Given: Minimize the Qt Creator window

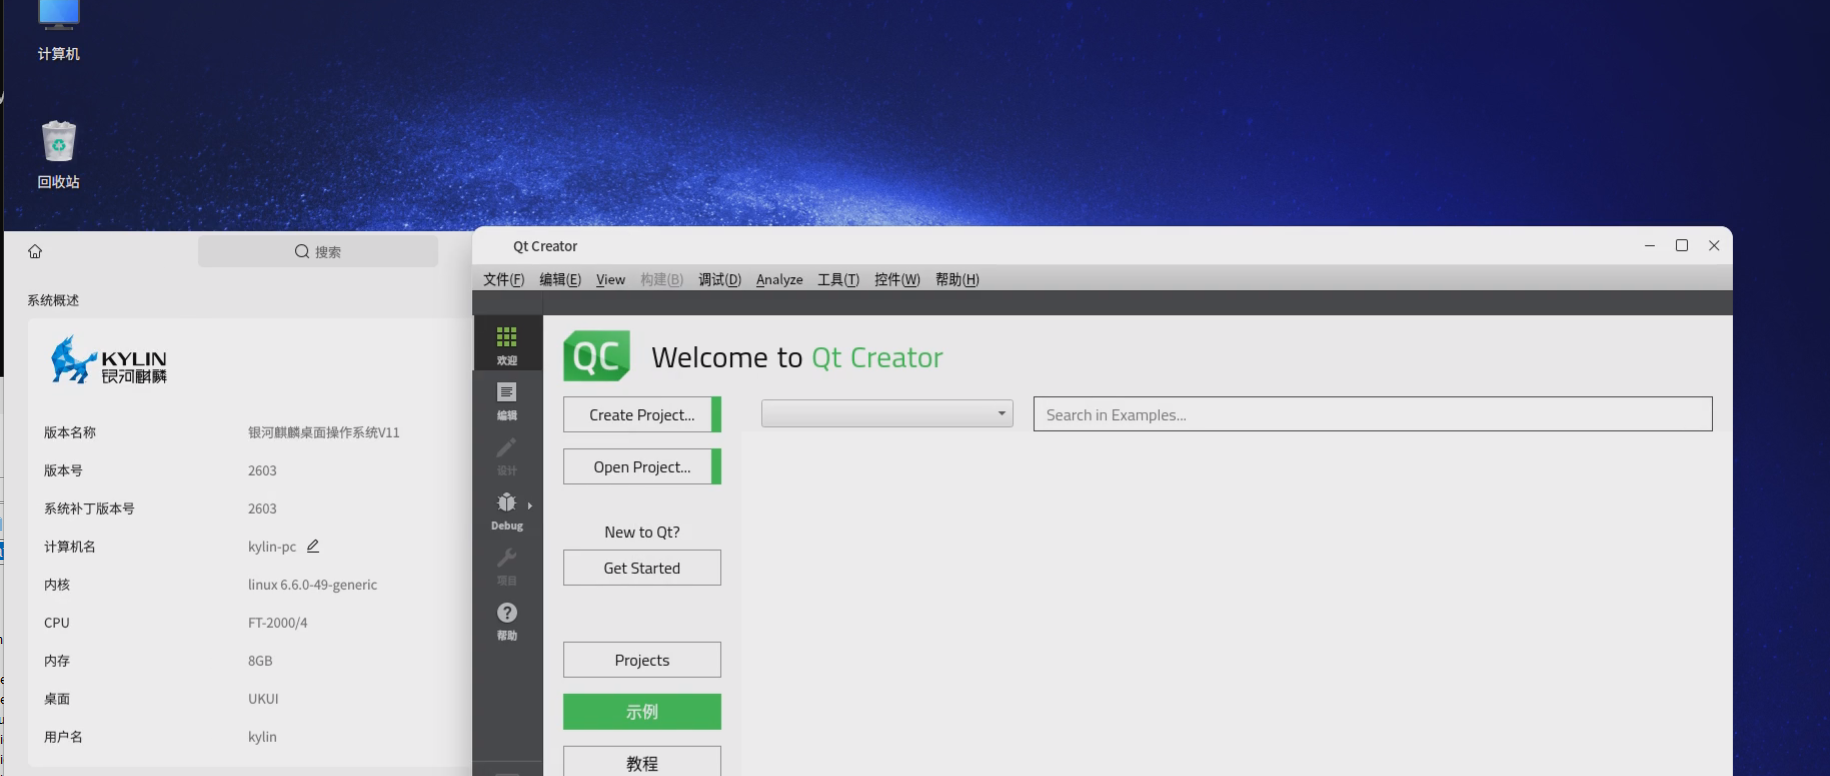Looking at the screenshot, I should (x=1650, y=246).
